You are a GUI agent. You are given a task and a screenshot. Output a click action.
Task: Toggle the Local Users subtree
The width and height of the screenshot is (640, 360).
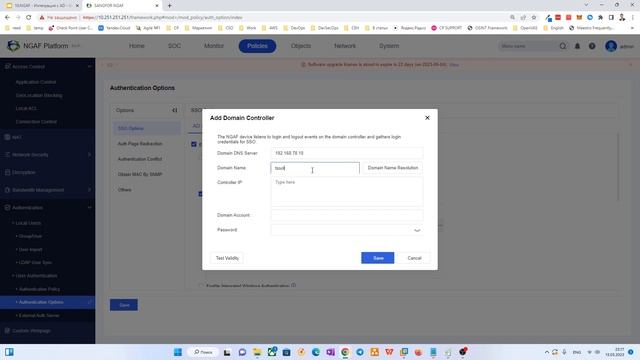coord(27,223)
